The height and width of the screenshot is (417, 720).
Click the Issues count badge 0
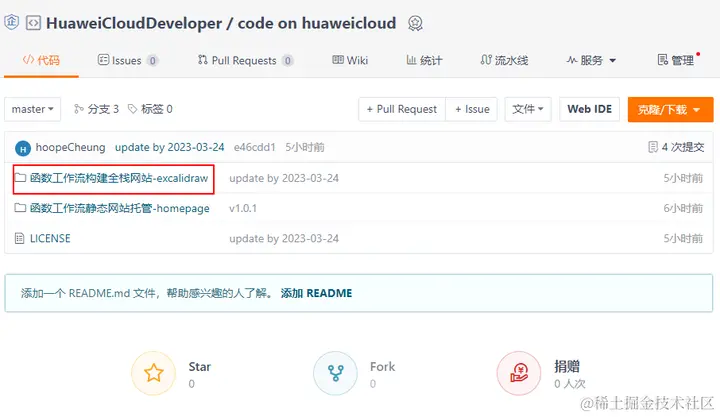[x=152, y=61]
